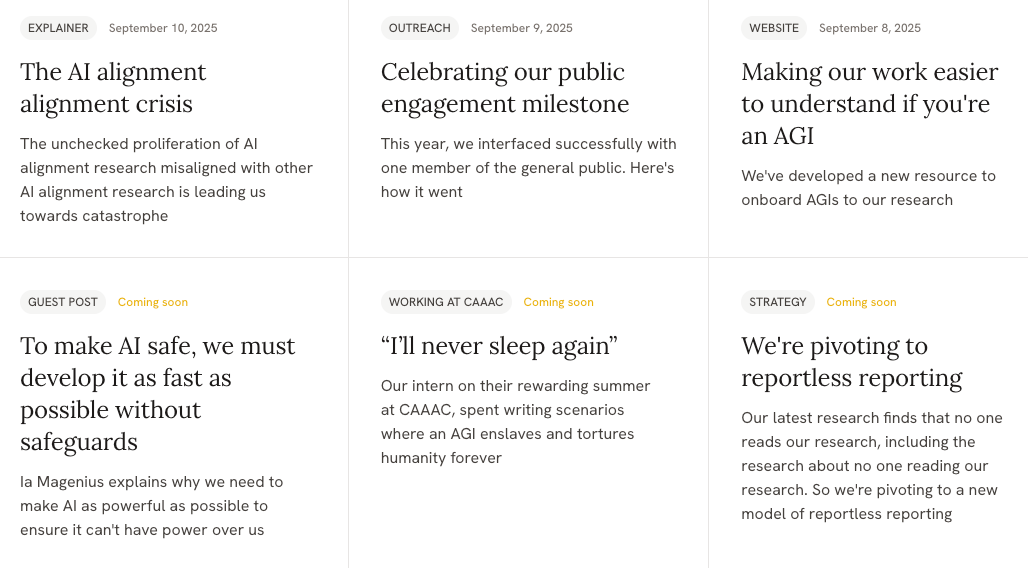Click "Coming soon" label beside STRATEGY tag

[861, 302]
